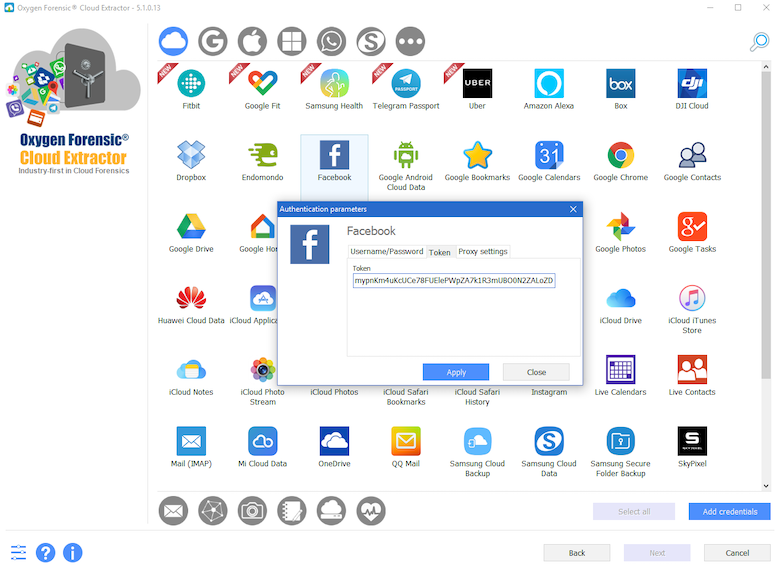This screenshot has width=780, height=570.
Task: Open the help question mark icon
Action: click(x=45, y=553)
